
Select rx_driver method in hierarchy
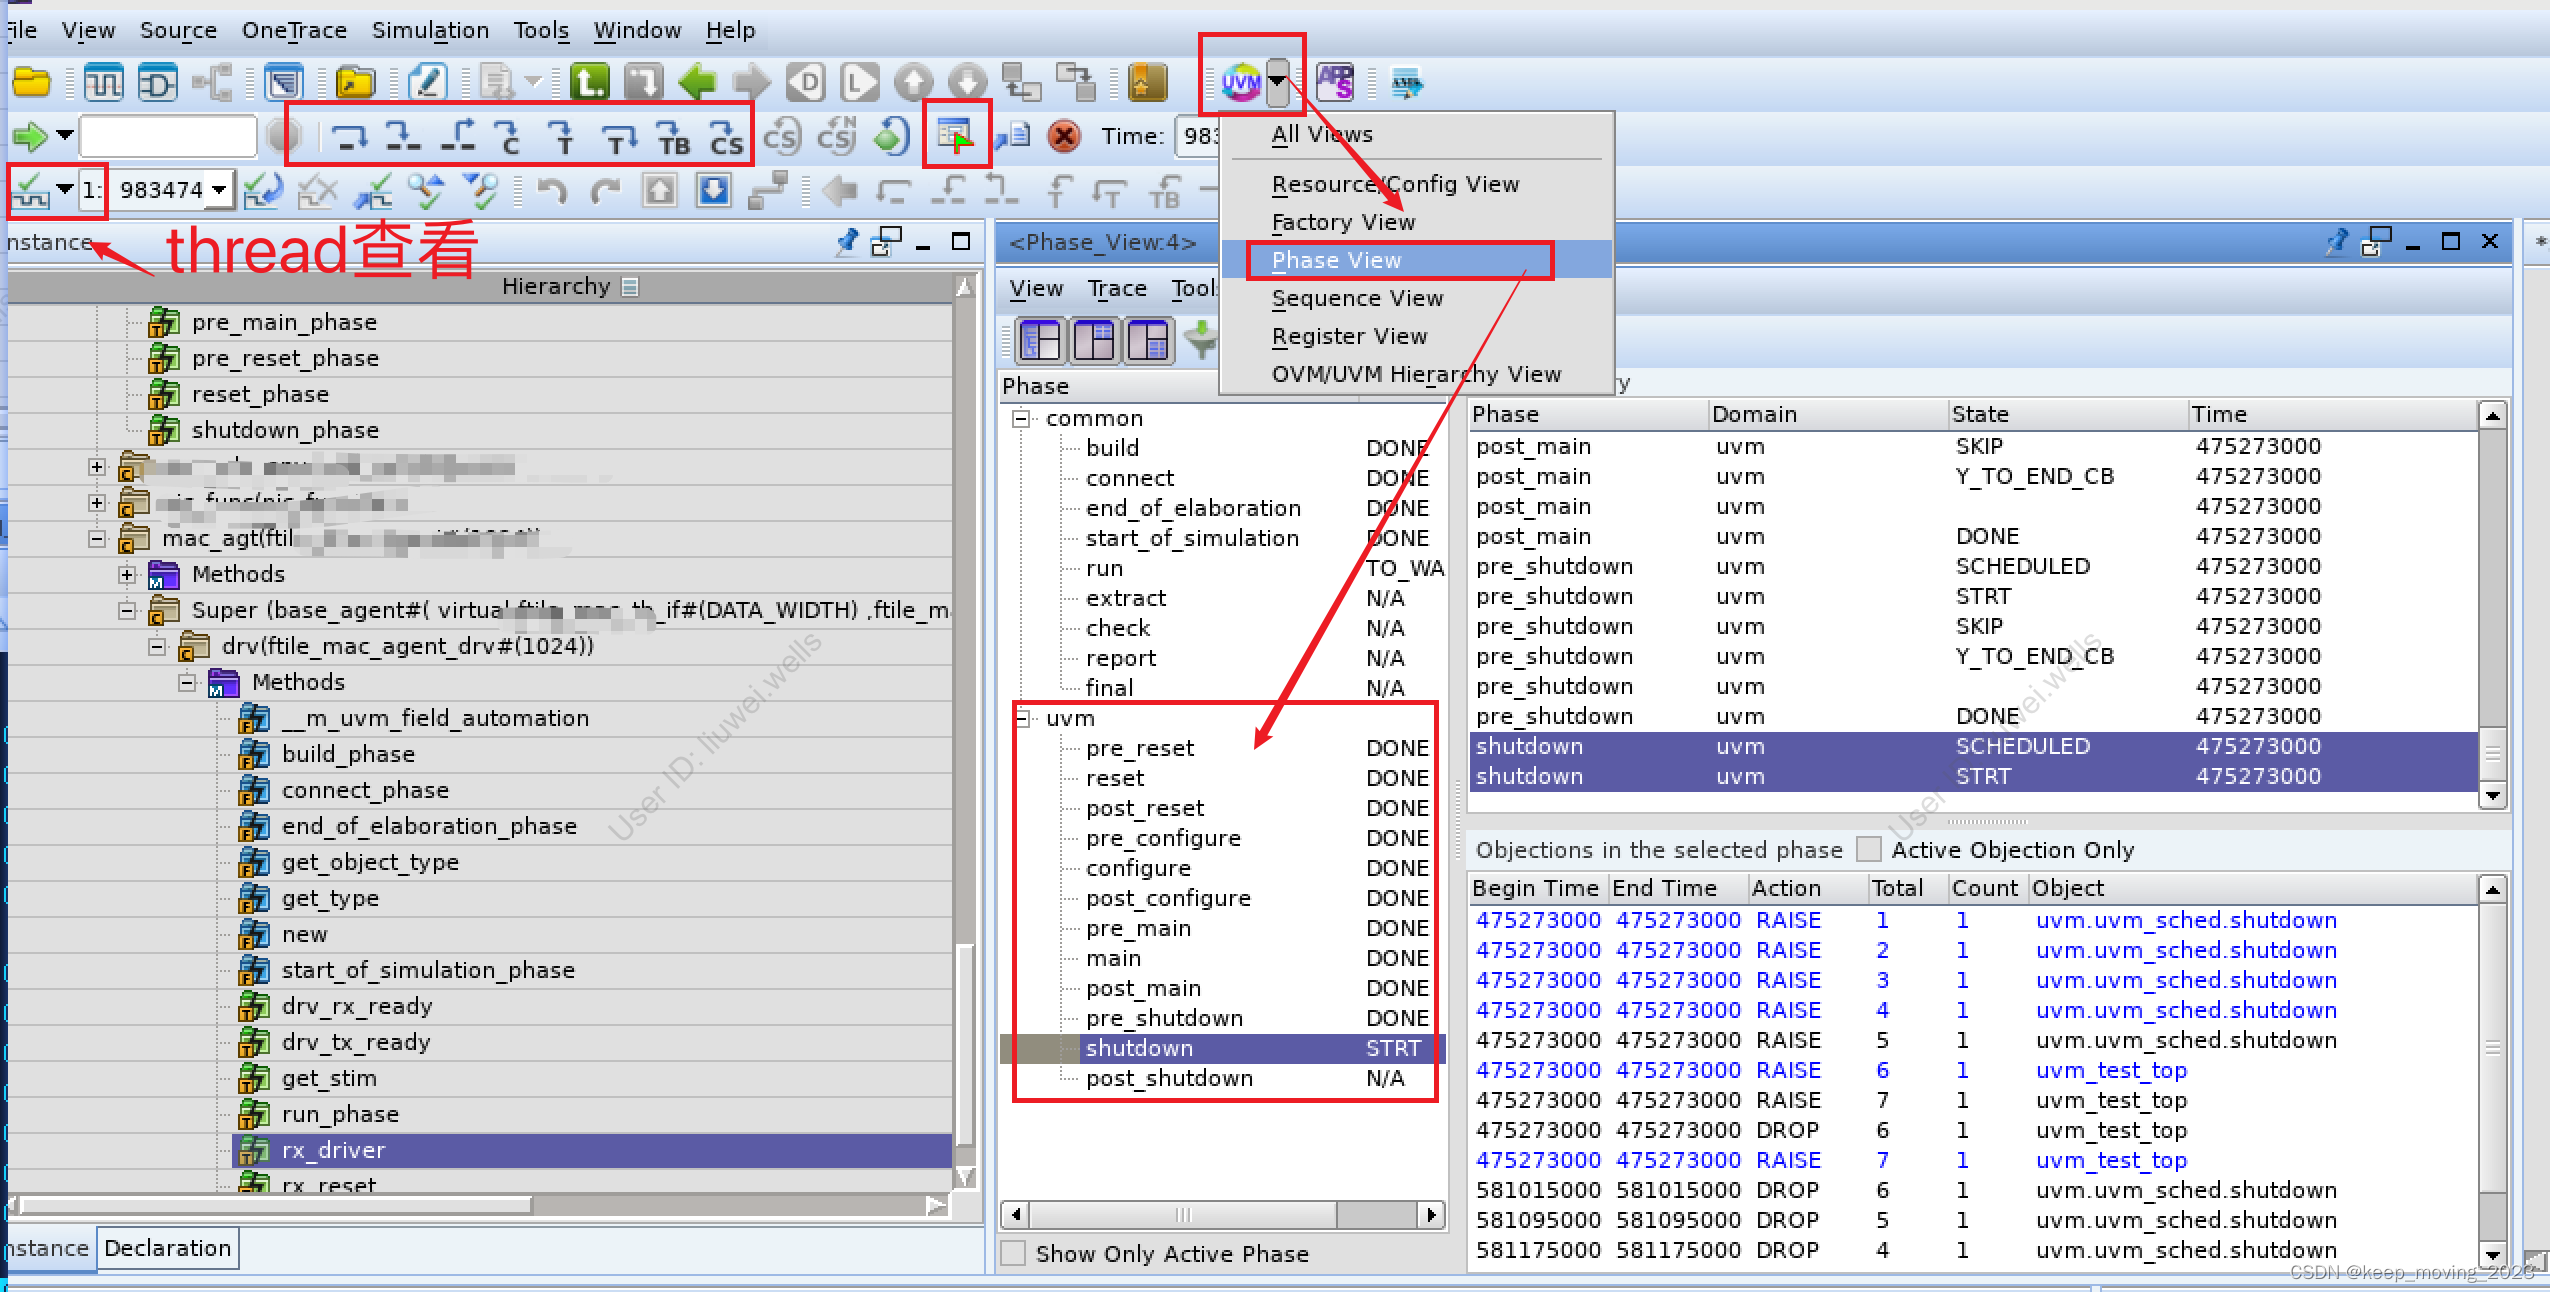tap(333, 1150)
